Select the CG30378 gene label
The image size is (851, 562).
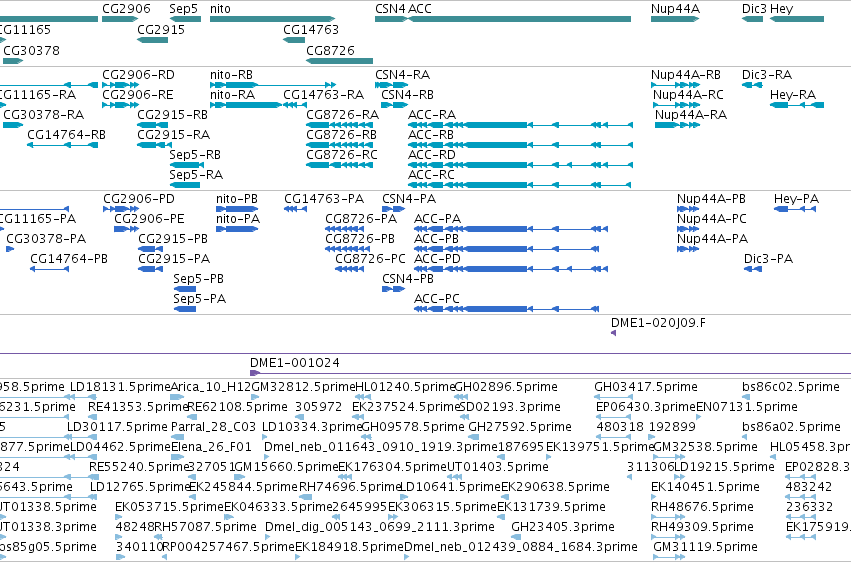coord(31,51)
